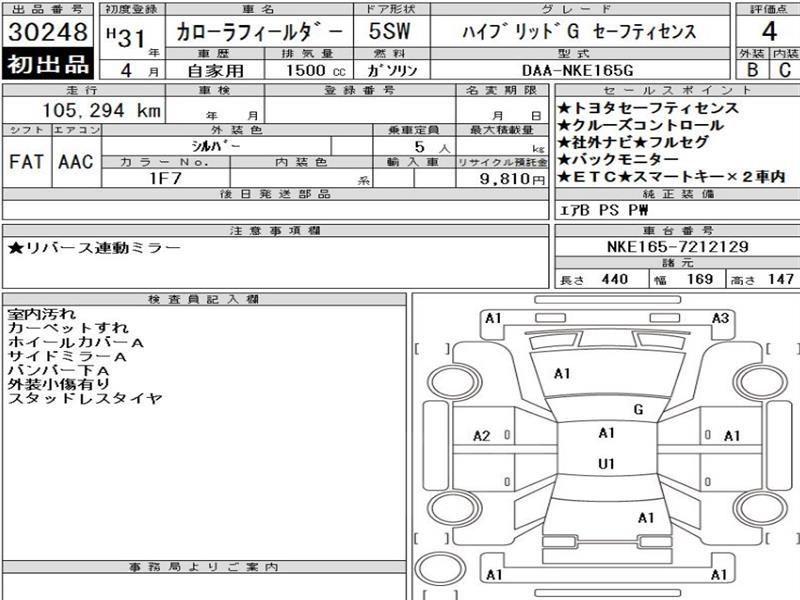Select the ★社外ナビ★フルセグ line

[633, 142]
